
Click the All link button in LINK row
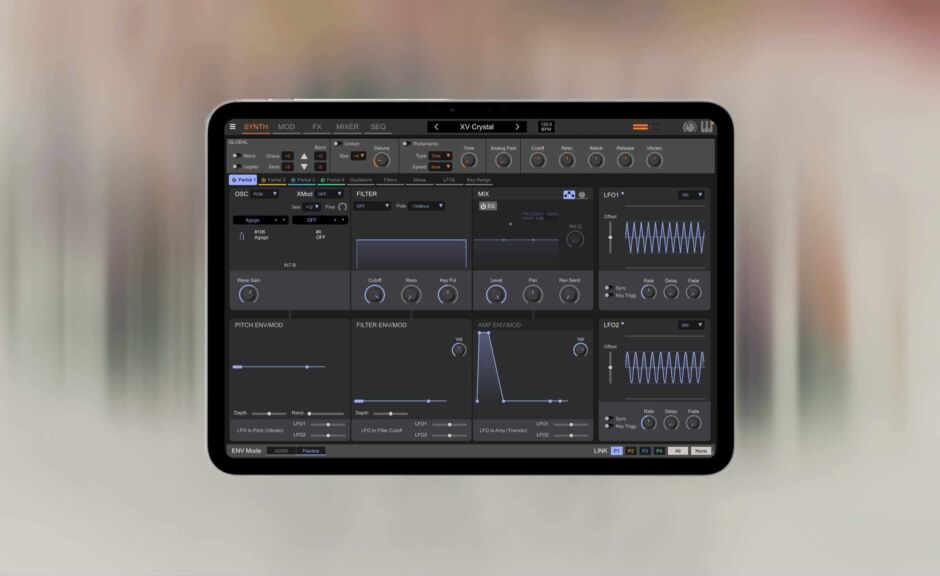679,451
